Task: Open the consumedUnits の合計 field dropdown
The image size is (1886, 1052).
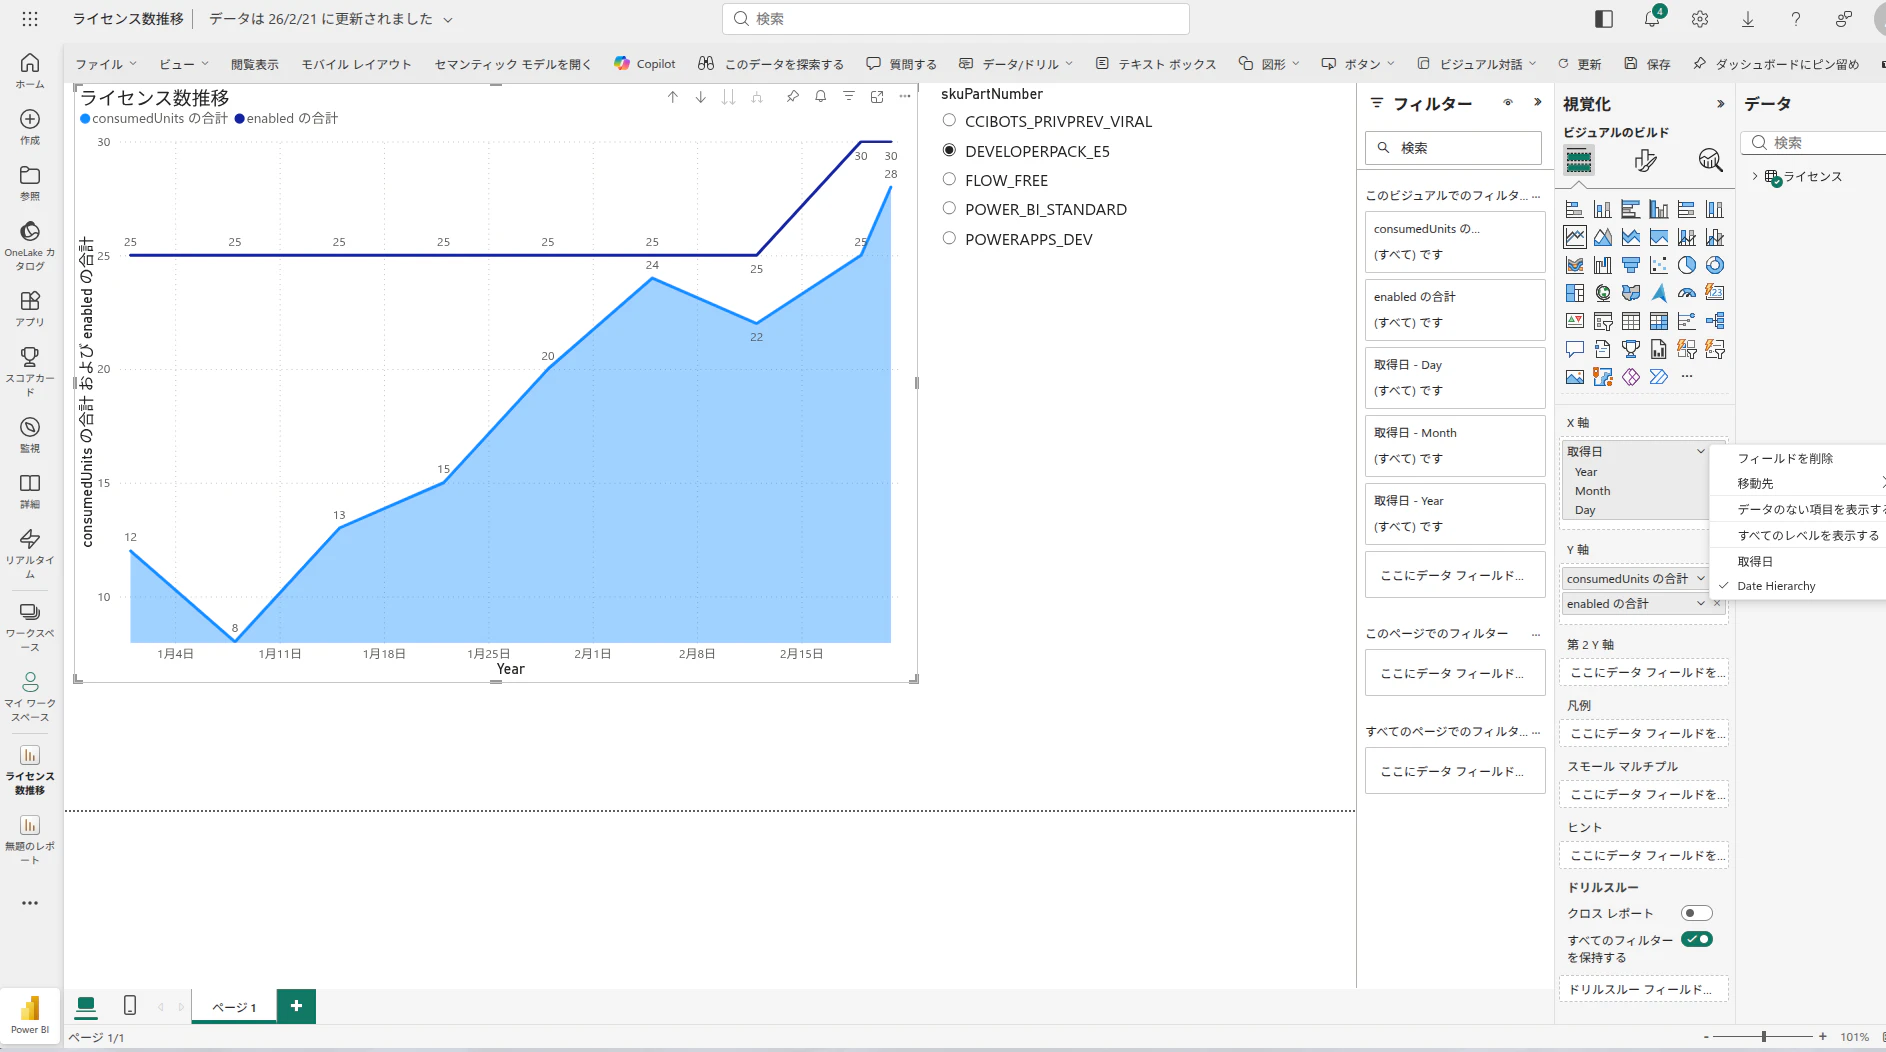Action: [x=1700, y=578]
